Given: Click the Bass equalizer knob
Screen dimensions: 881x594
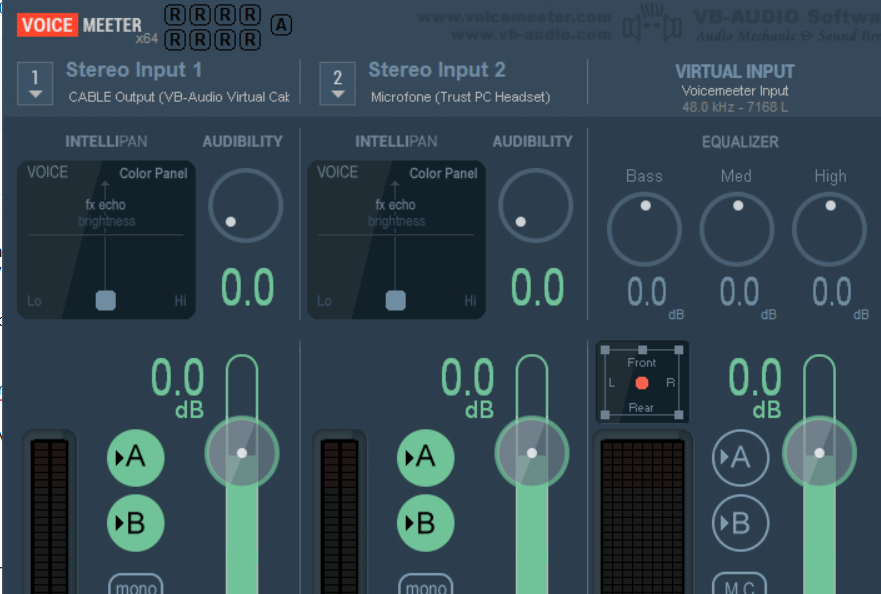Looking at the screenshot, I should click(x=644, y=229).
